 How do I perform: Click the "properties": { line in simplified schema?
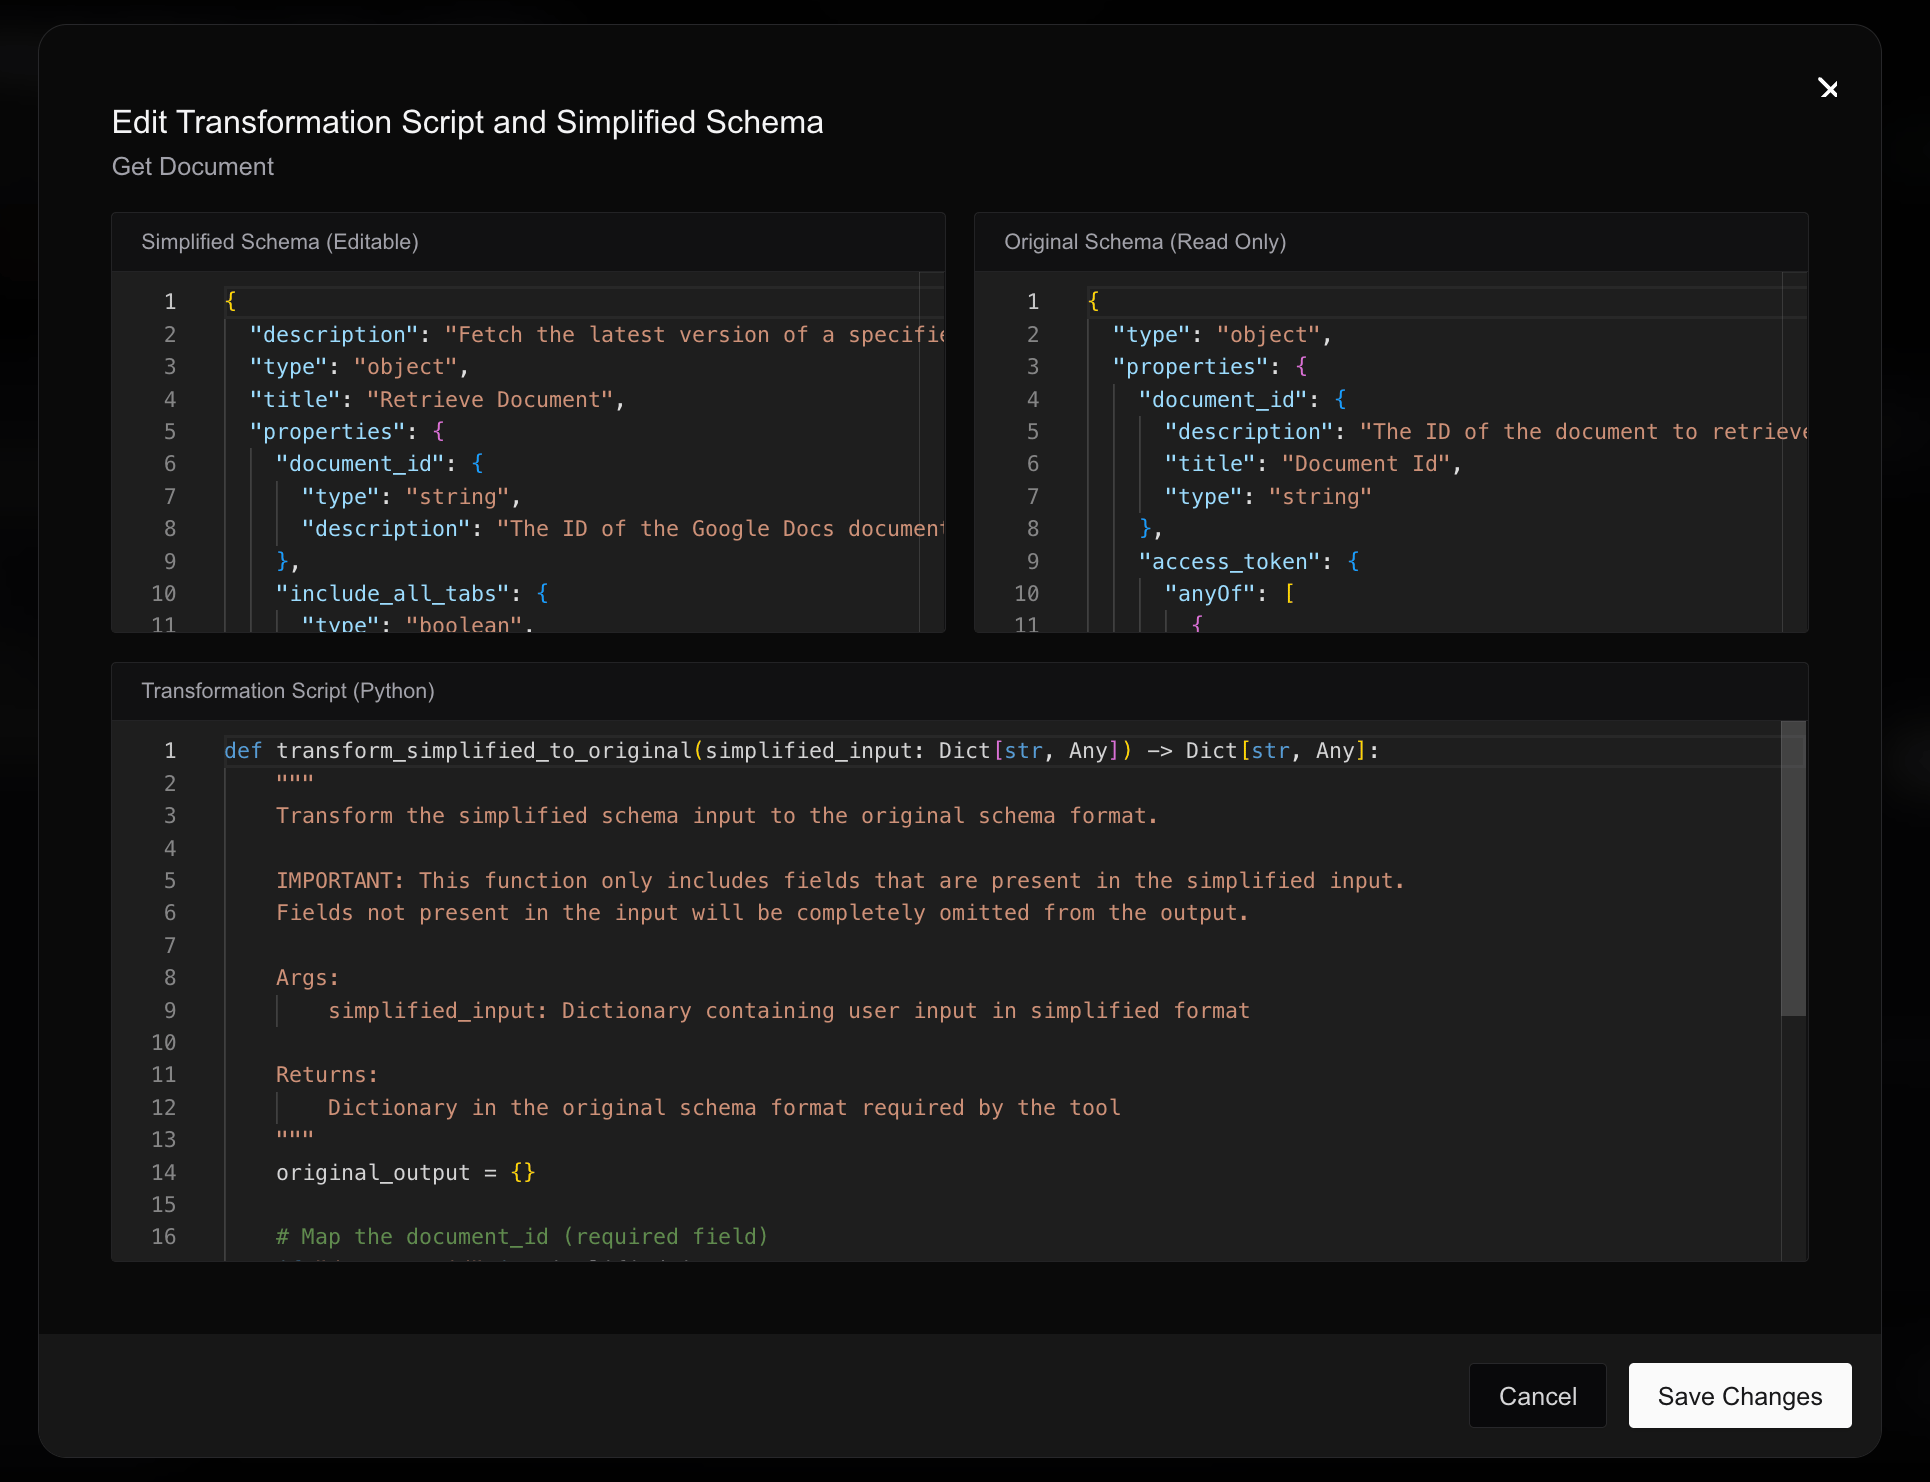point(347,432)
